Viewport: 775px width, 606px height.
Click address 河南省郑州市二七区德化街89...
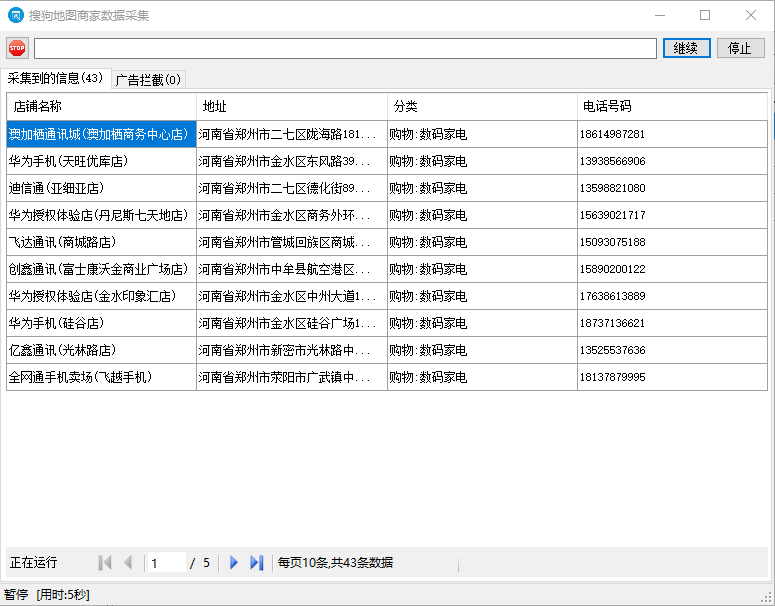point(284,188)
